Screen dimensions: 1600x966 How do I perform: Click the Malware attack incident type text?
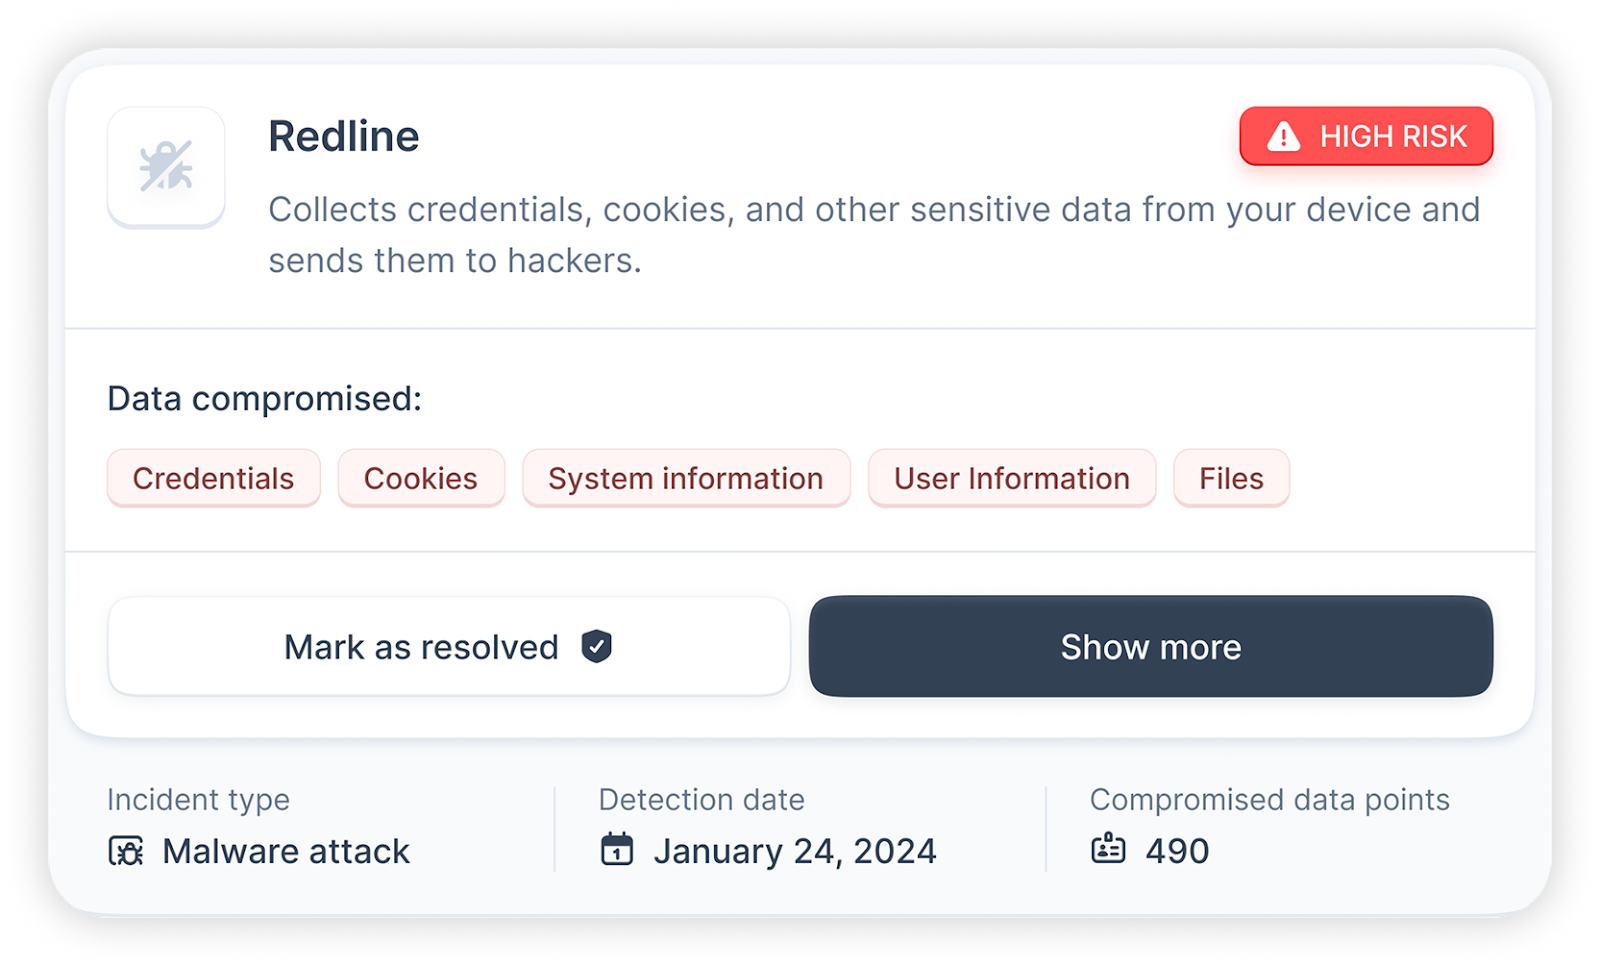(x=286, y=851)
